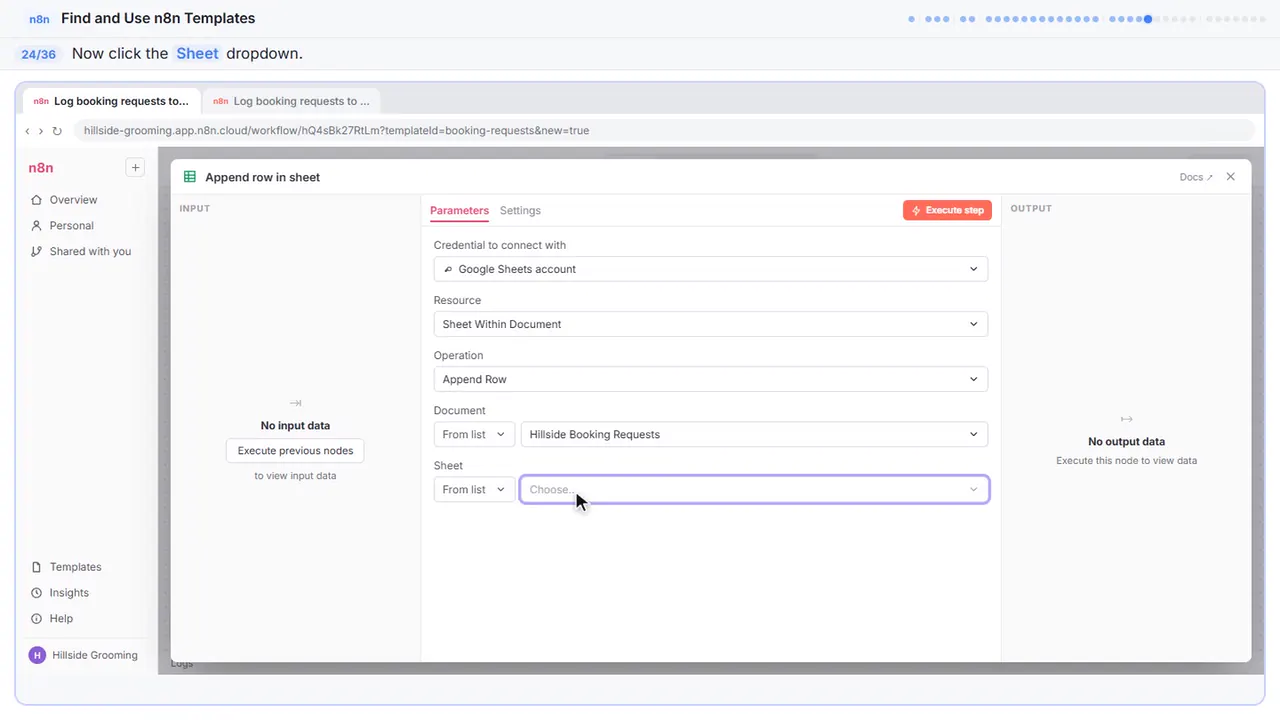Select the Parameters tab
The height and width of the screenshot is (720, 1280).
(x=459, y=211)
